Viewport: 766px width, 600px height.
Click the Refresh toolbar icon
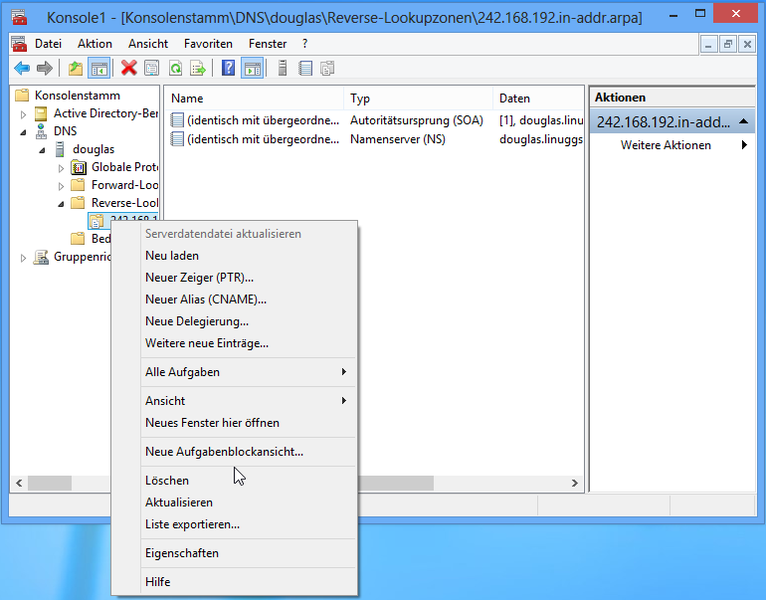pyautogui.click(x=175, y=68)
